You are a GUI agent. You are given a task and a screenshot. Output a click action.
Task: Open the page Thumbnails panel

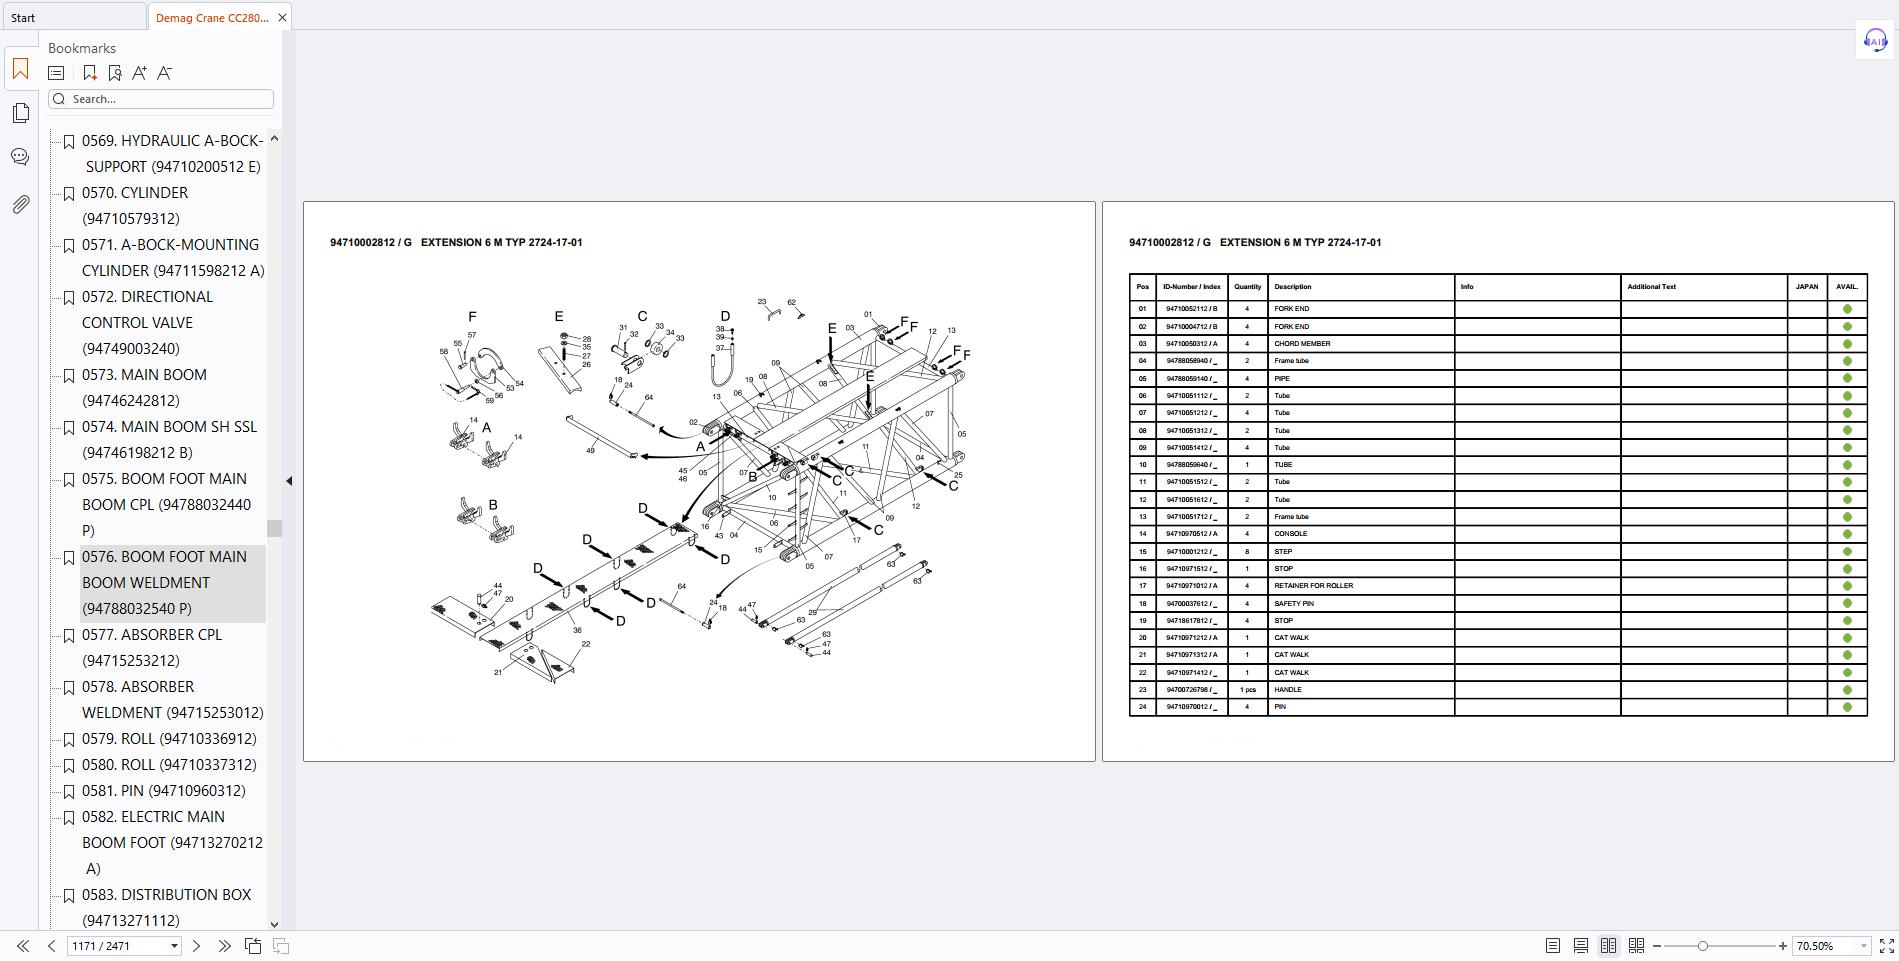pyautogui.click(x=21, y=113)
